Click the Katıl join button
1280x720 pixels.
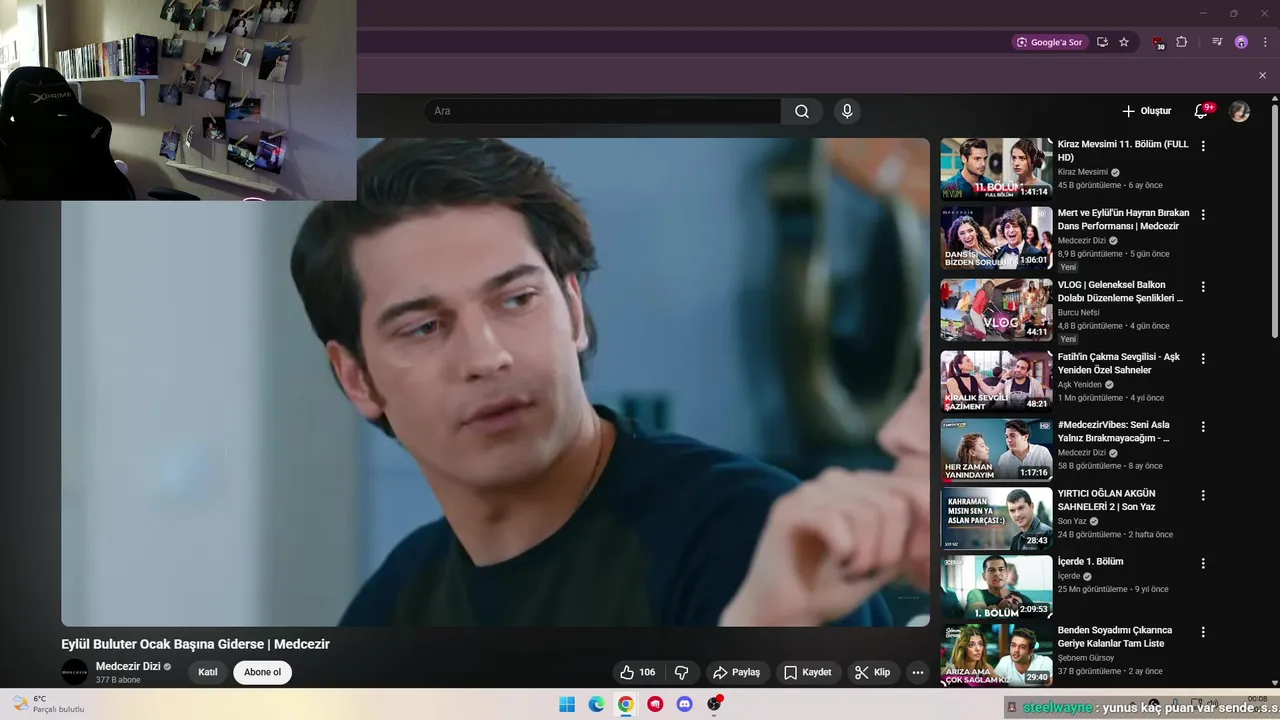[x=208, y=672]
